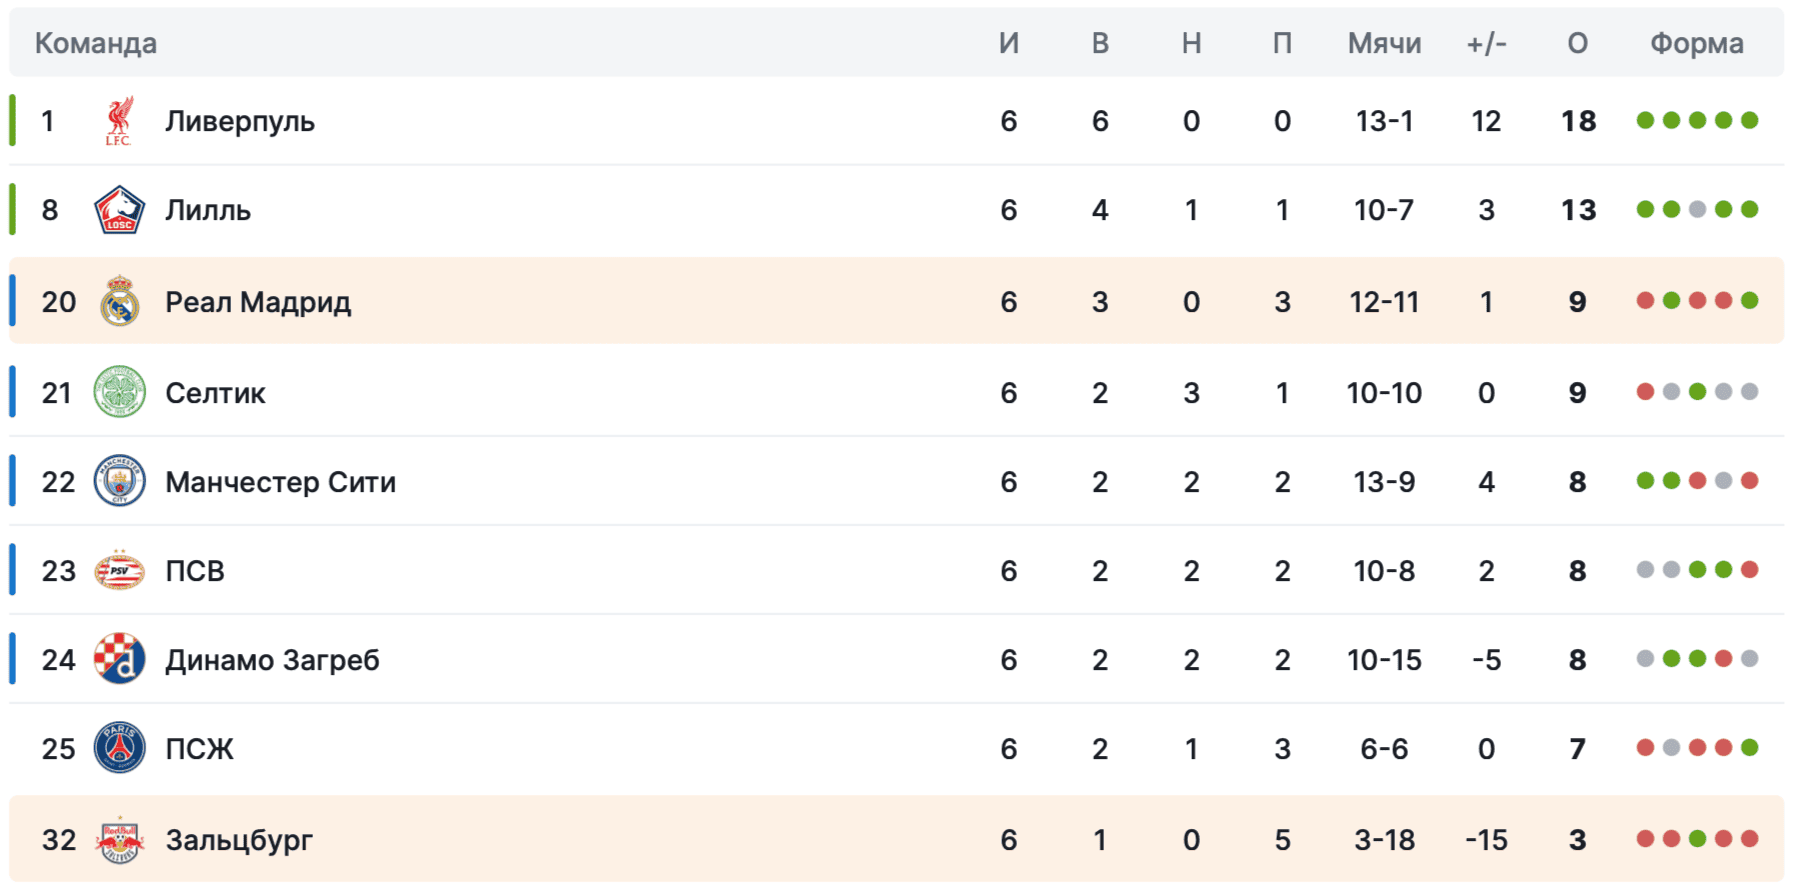Open the Зальцбург team link
Screen dimensions: 1796x890
pyautogui.click(x=239, y=839)
